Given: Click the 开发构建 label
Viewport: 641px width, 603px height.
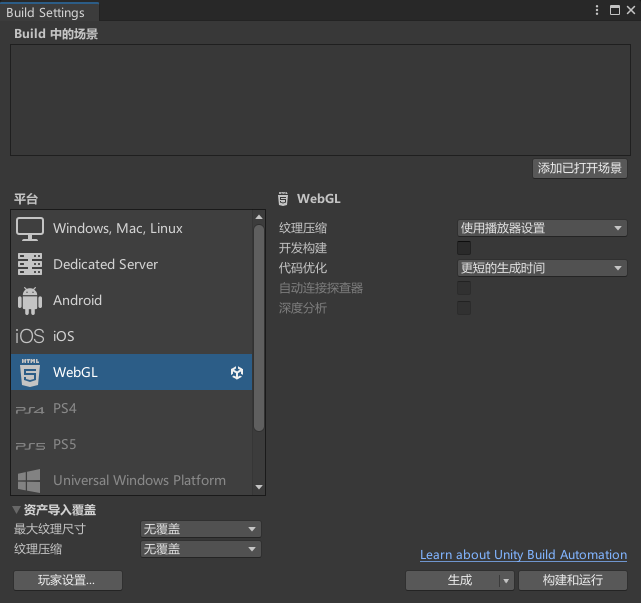Looking at the screenshot, I should click(303, 248).
